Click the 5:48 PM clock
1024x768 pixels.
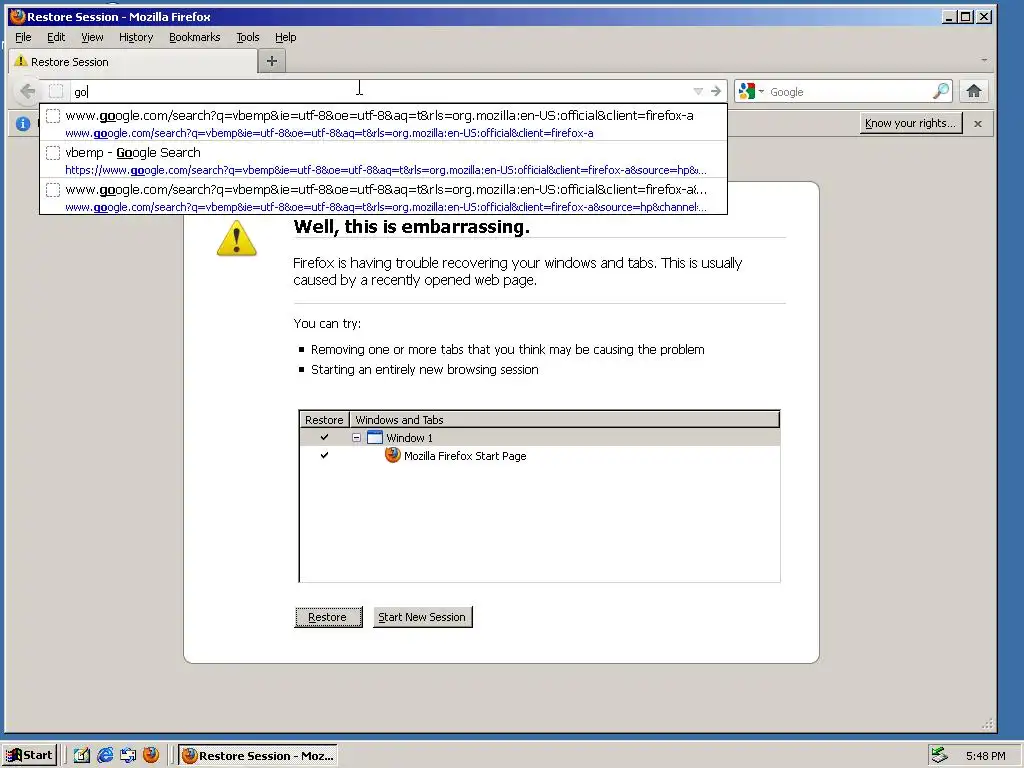coord(985,756)
